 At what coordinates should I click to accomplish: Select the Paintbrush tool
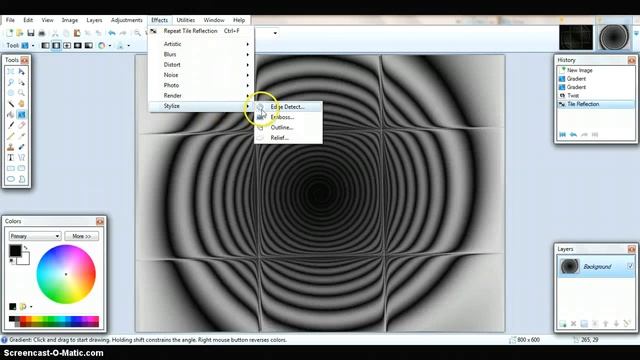[x=11, y=125]
